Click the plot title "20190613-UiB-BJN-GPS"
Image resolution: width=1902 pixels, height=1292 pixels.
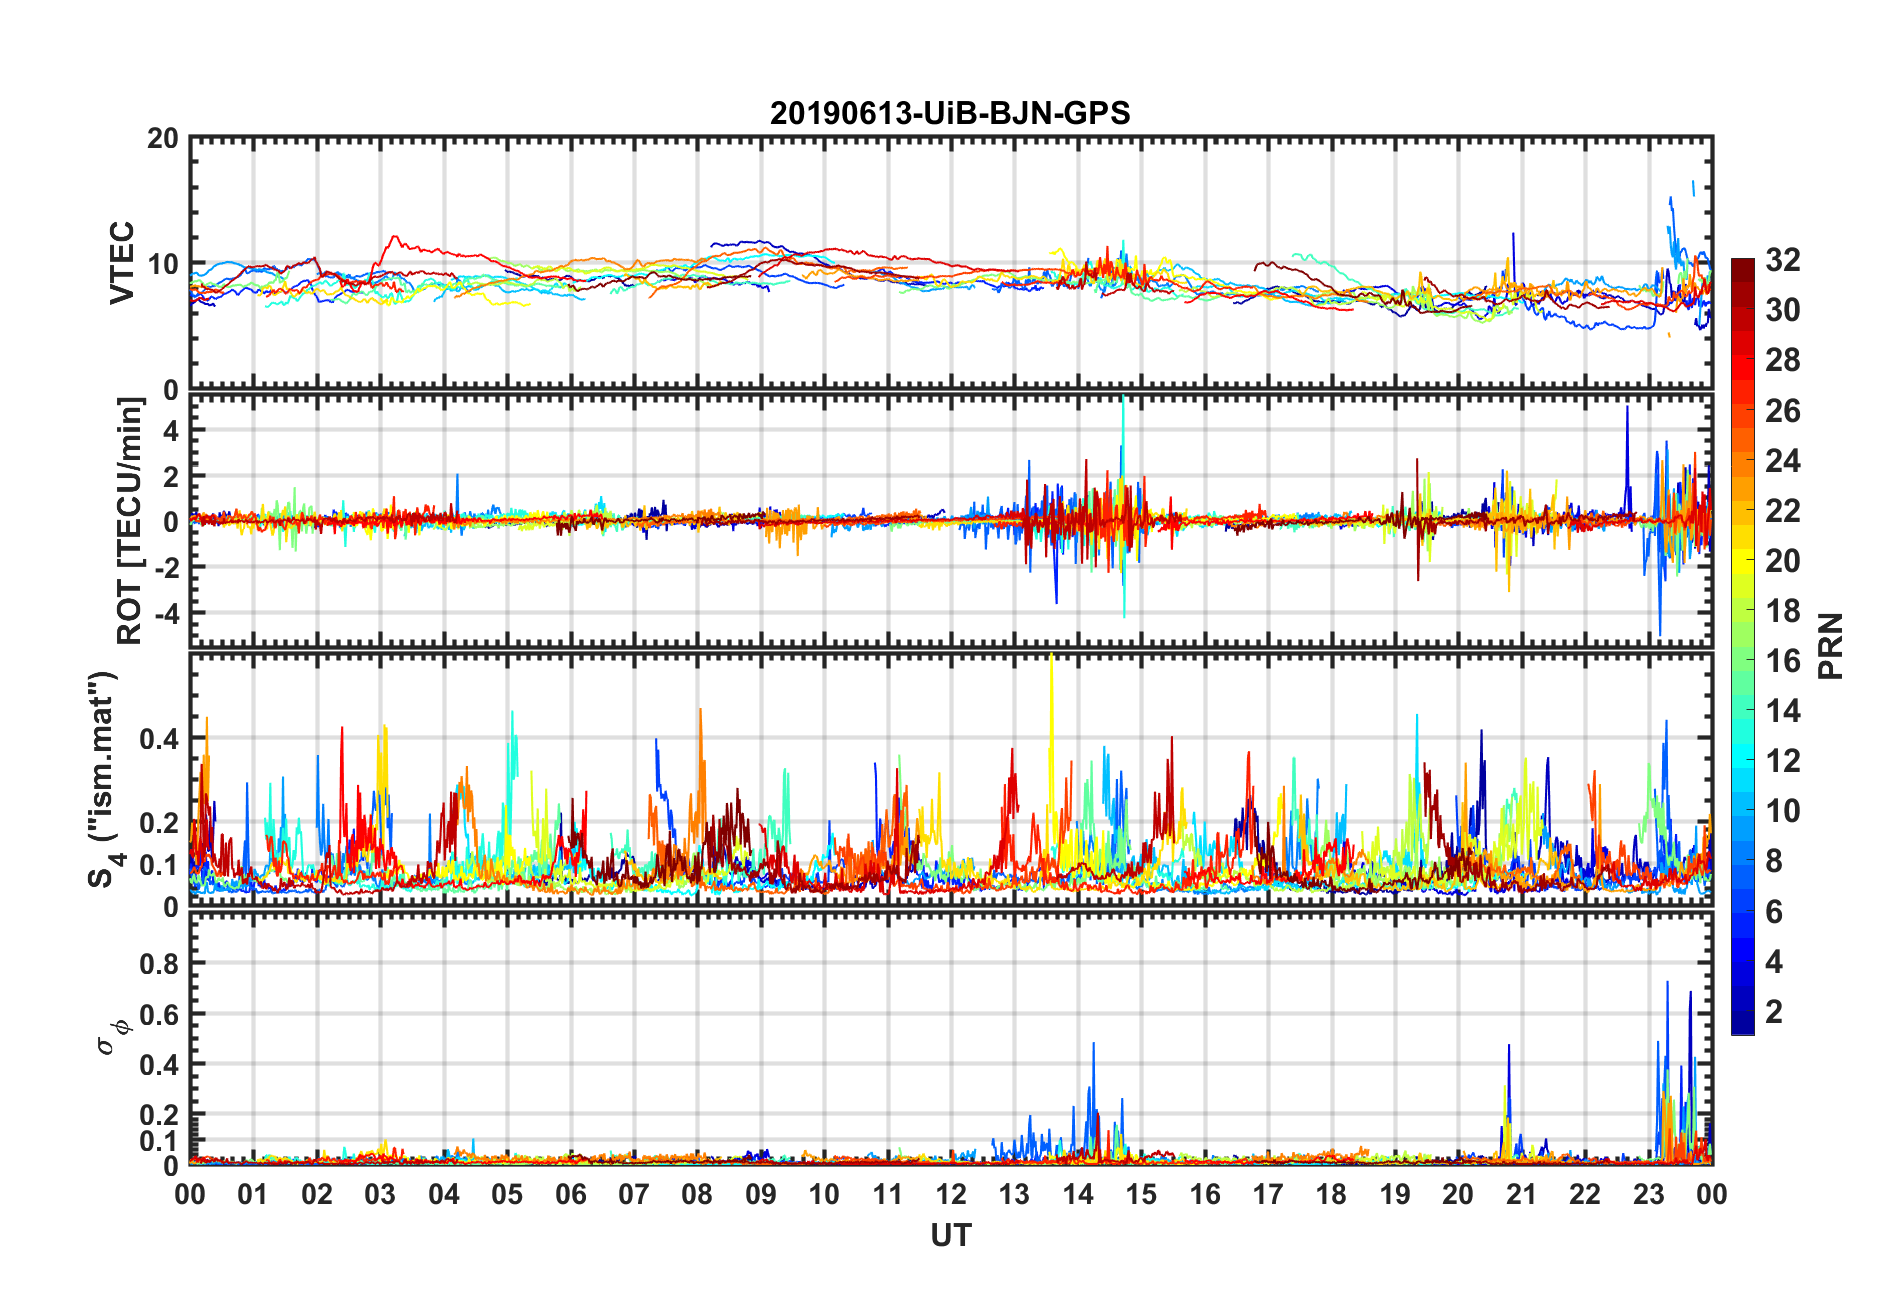[x=950, y=113]
